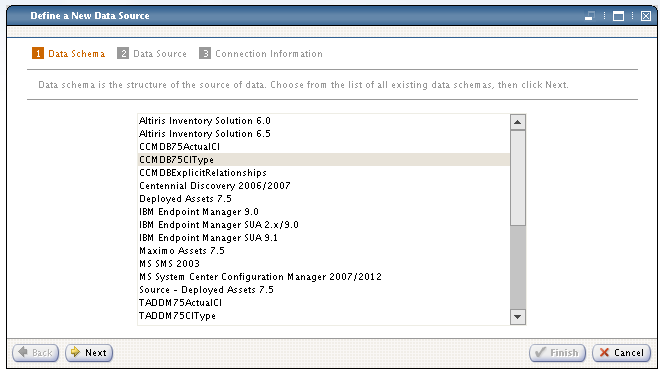Cancel the new data source wizard
Screen dimensions: 660x375
point(622,353)
